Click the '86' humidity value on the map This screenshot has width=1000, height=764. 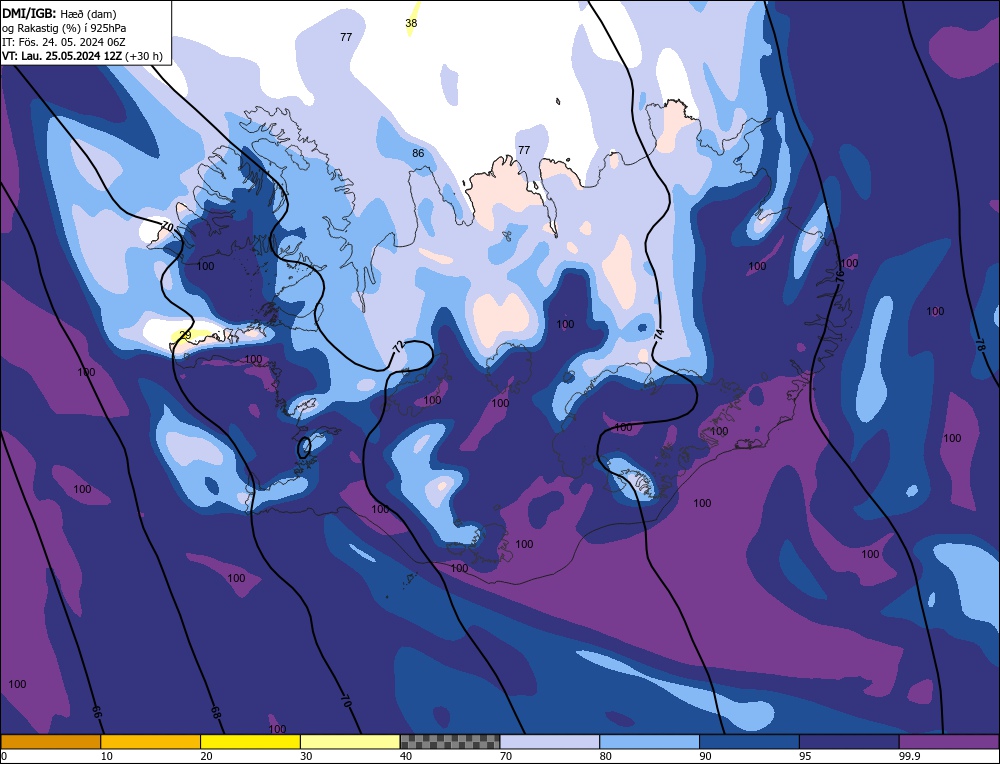(x=418, y=153)
